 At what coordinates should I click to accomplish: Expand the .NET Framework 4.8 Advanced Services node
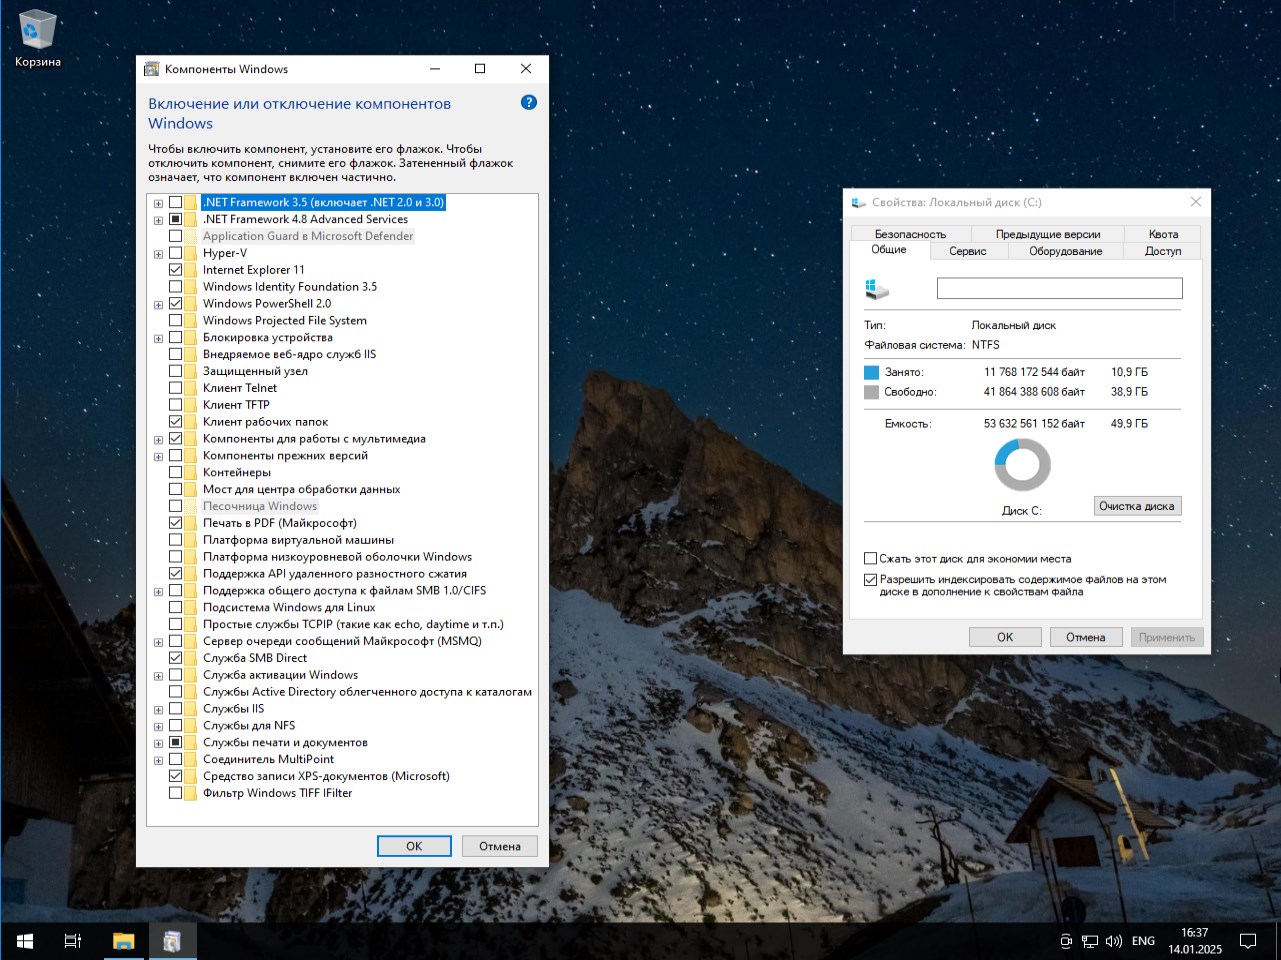pyautogui.click(x=158, y=220)
